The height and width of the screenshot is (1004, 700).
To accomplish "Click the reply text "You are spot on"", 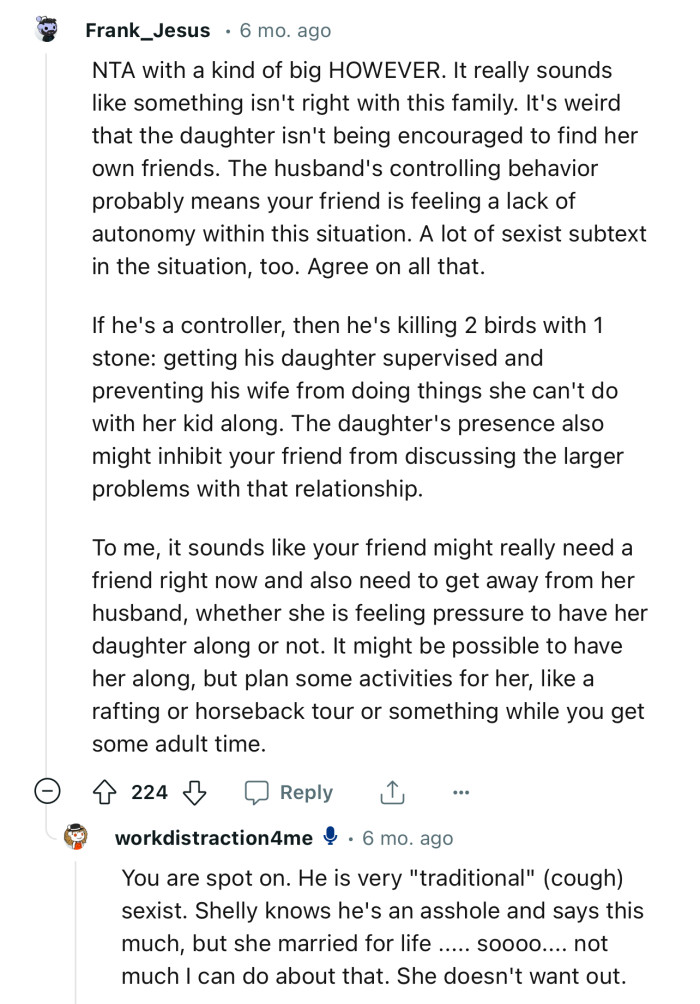I will [382, 929].
